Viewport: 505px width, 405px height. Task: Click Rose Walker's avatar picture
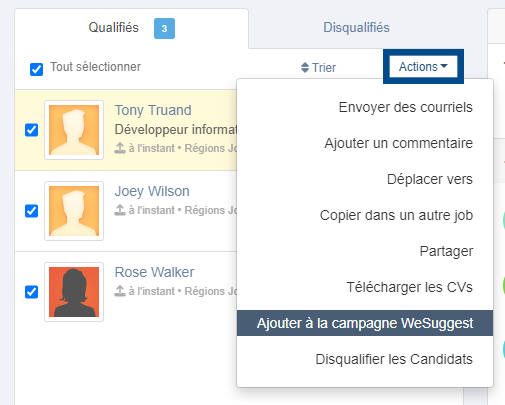point(74,292)
